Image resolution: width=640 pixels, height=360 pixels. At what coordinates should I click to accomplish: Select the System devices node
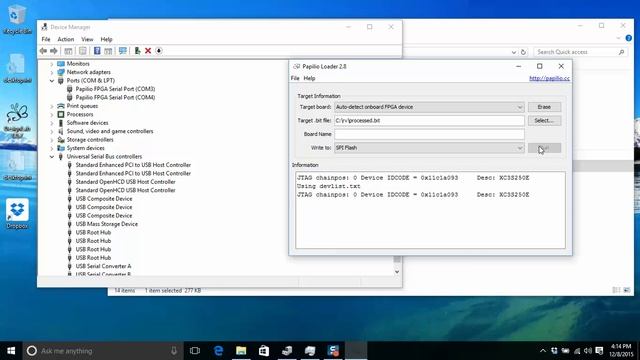(85, 148)
